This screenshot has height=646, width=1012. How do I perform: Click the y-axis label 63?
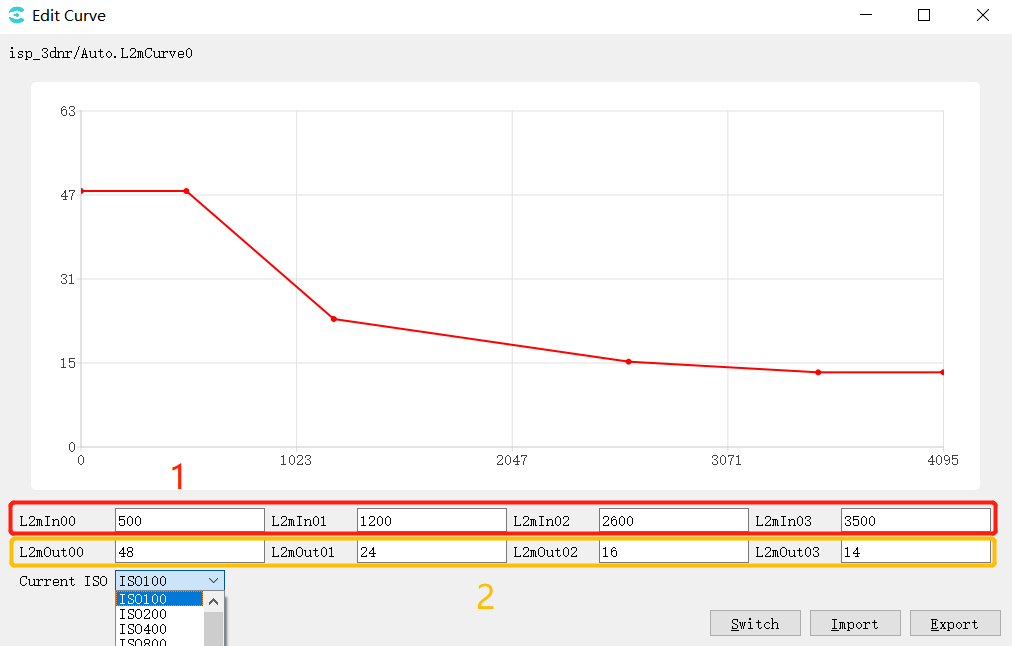tap(68, 111)
